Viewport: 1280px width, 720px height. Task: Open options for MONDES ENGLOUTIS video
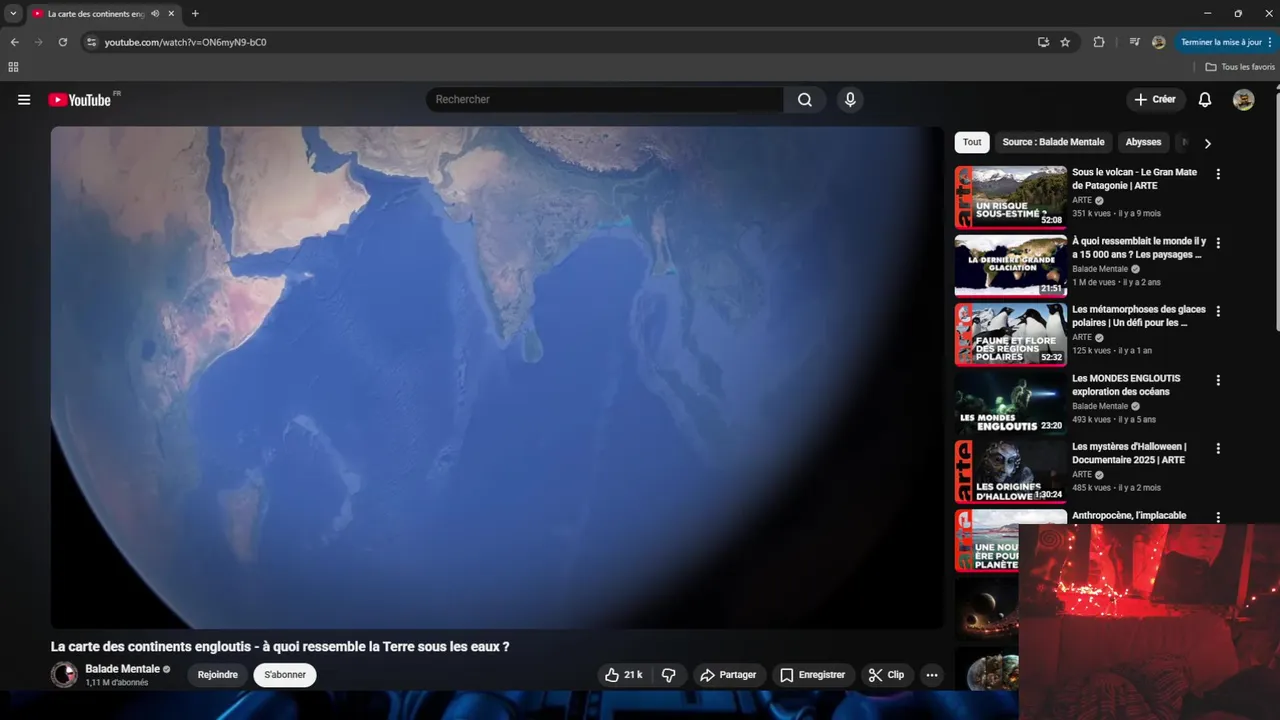pos(1218,380)
